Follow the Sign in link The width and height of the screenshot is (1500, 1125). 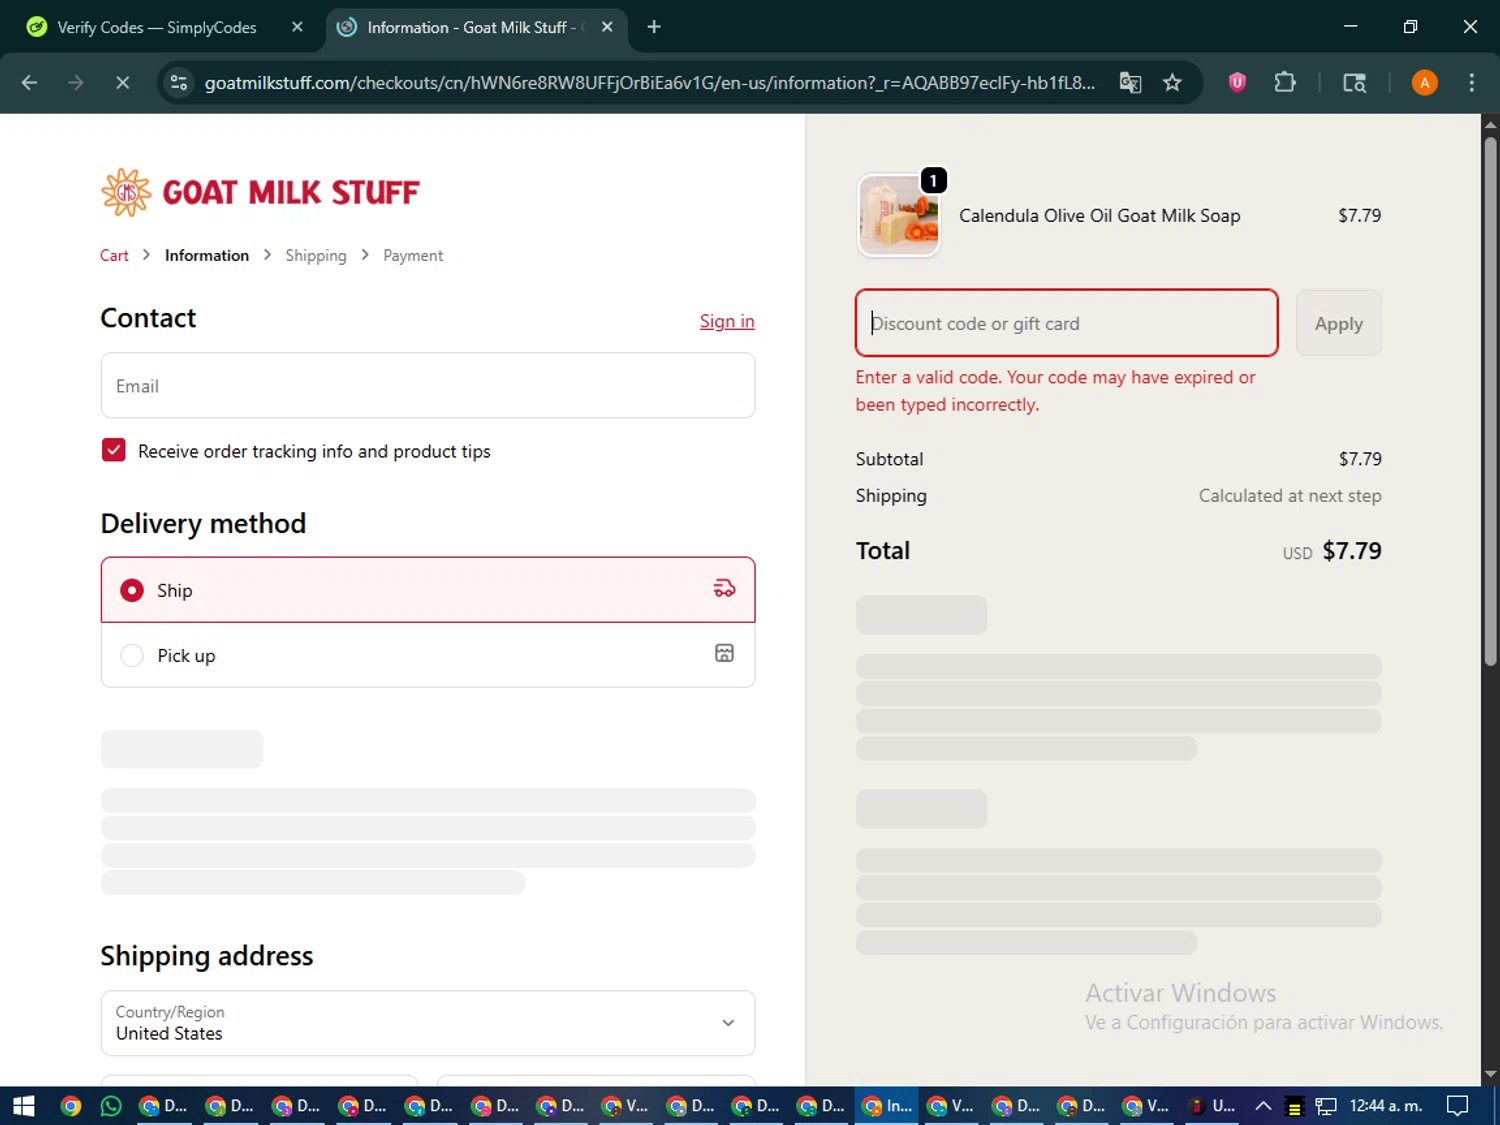727,321
